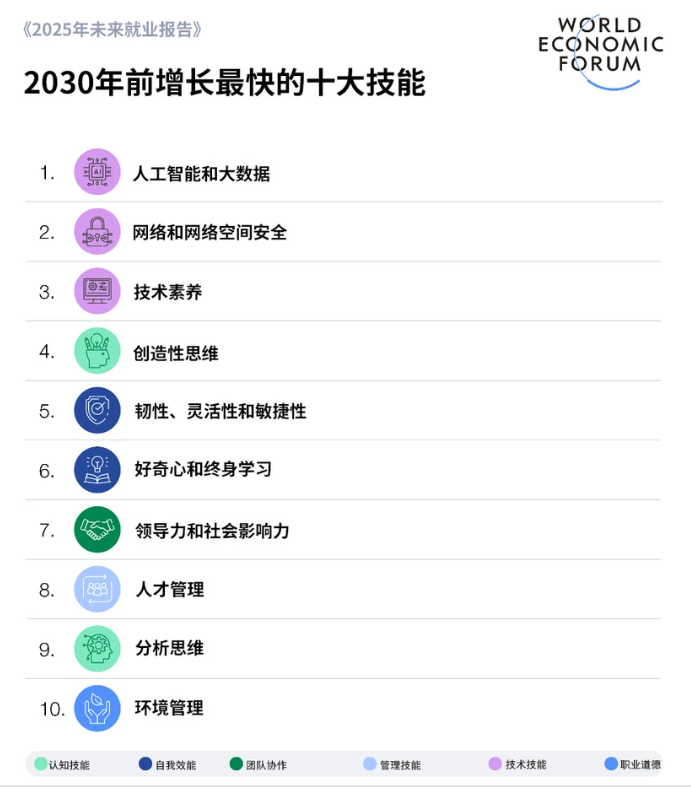Click the World Economic Forum logo
This screenshot has height=787, width=691.
(601, 52)
